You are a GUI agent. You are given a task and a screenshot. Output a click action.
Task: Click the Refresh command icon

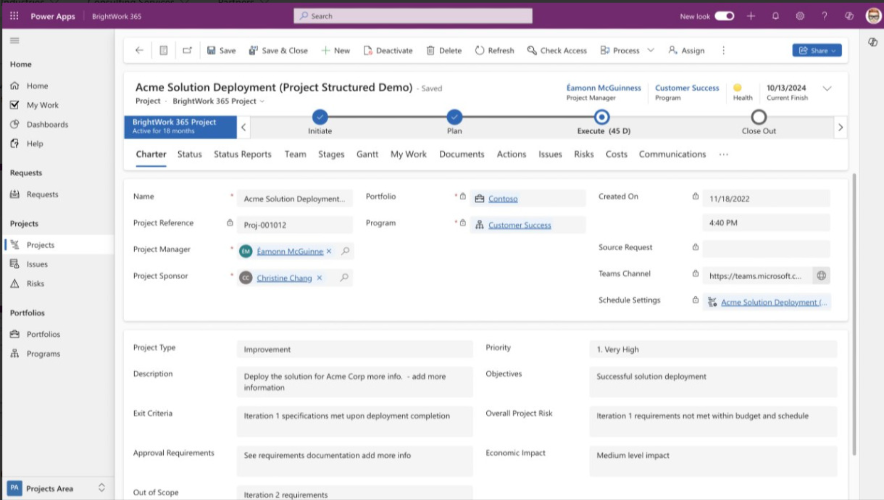coord(479,50)
